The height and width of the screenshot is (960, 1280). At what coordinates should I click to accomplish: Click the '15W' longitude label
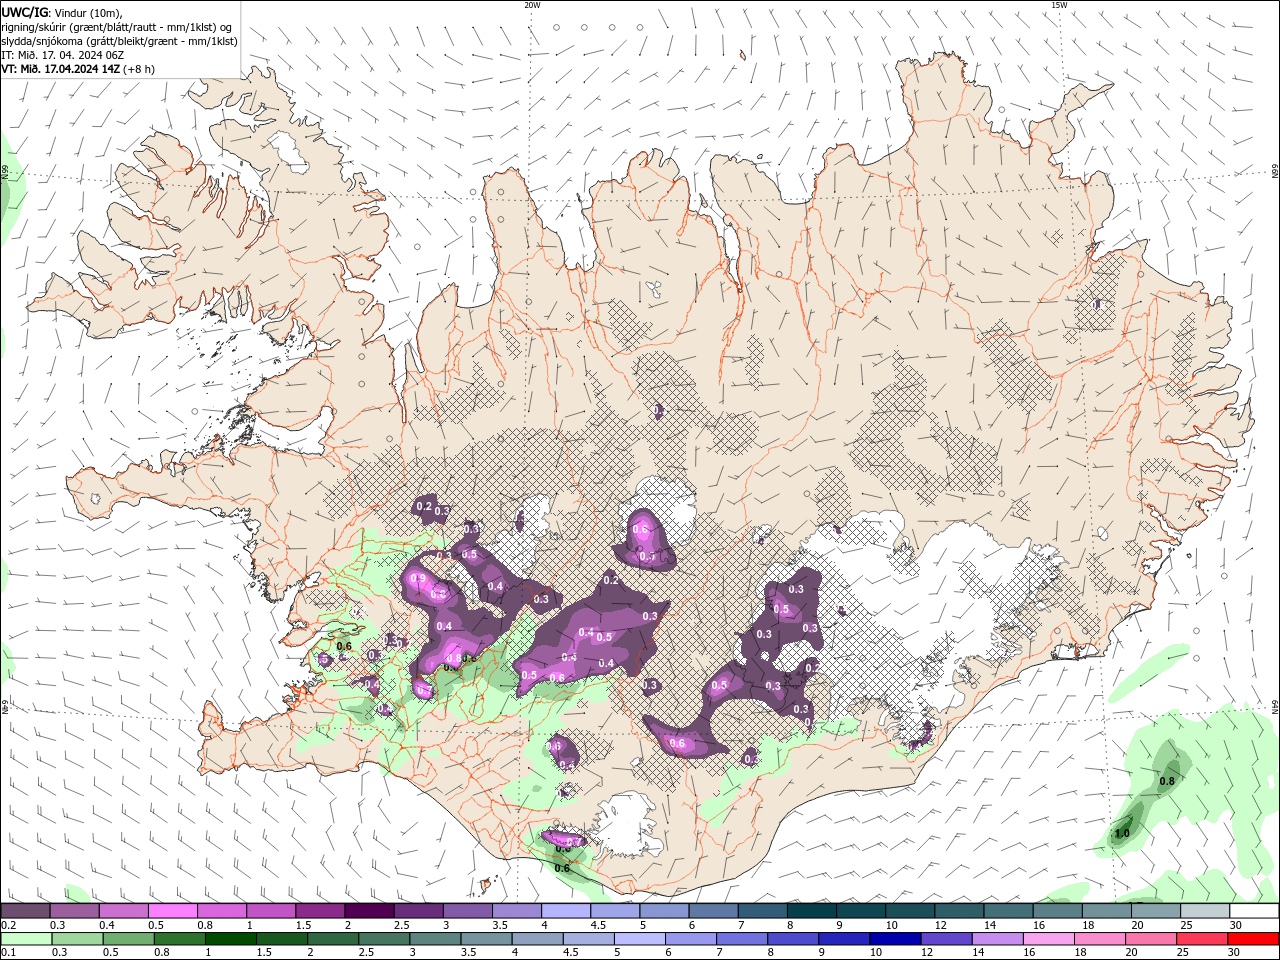(1059, 5)
